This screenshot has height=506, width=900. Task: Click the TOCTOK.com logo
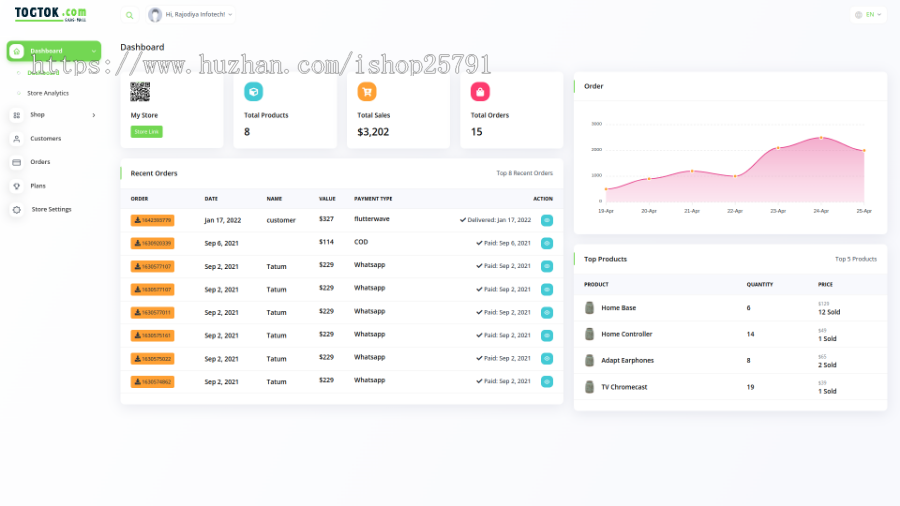coord(51,14)
